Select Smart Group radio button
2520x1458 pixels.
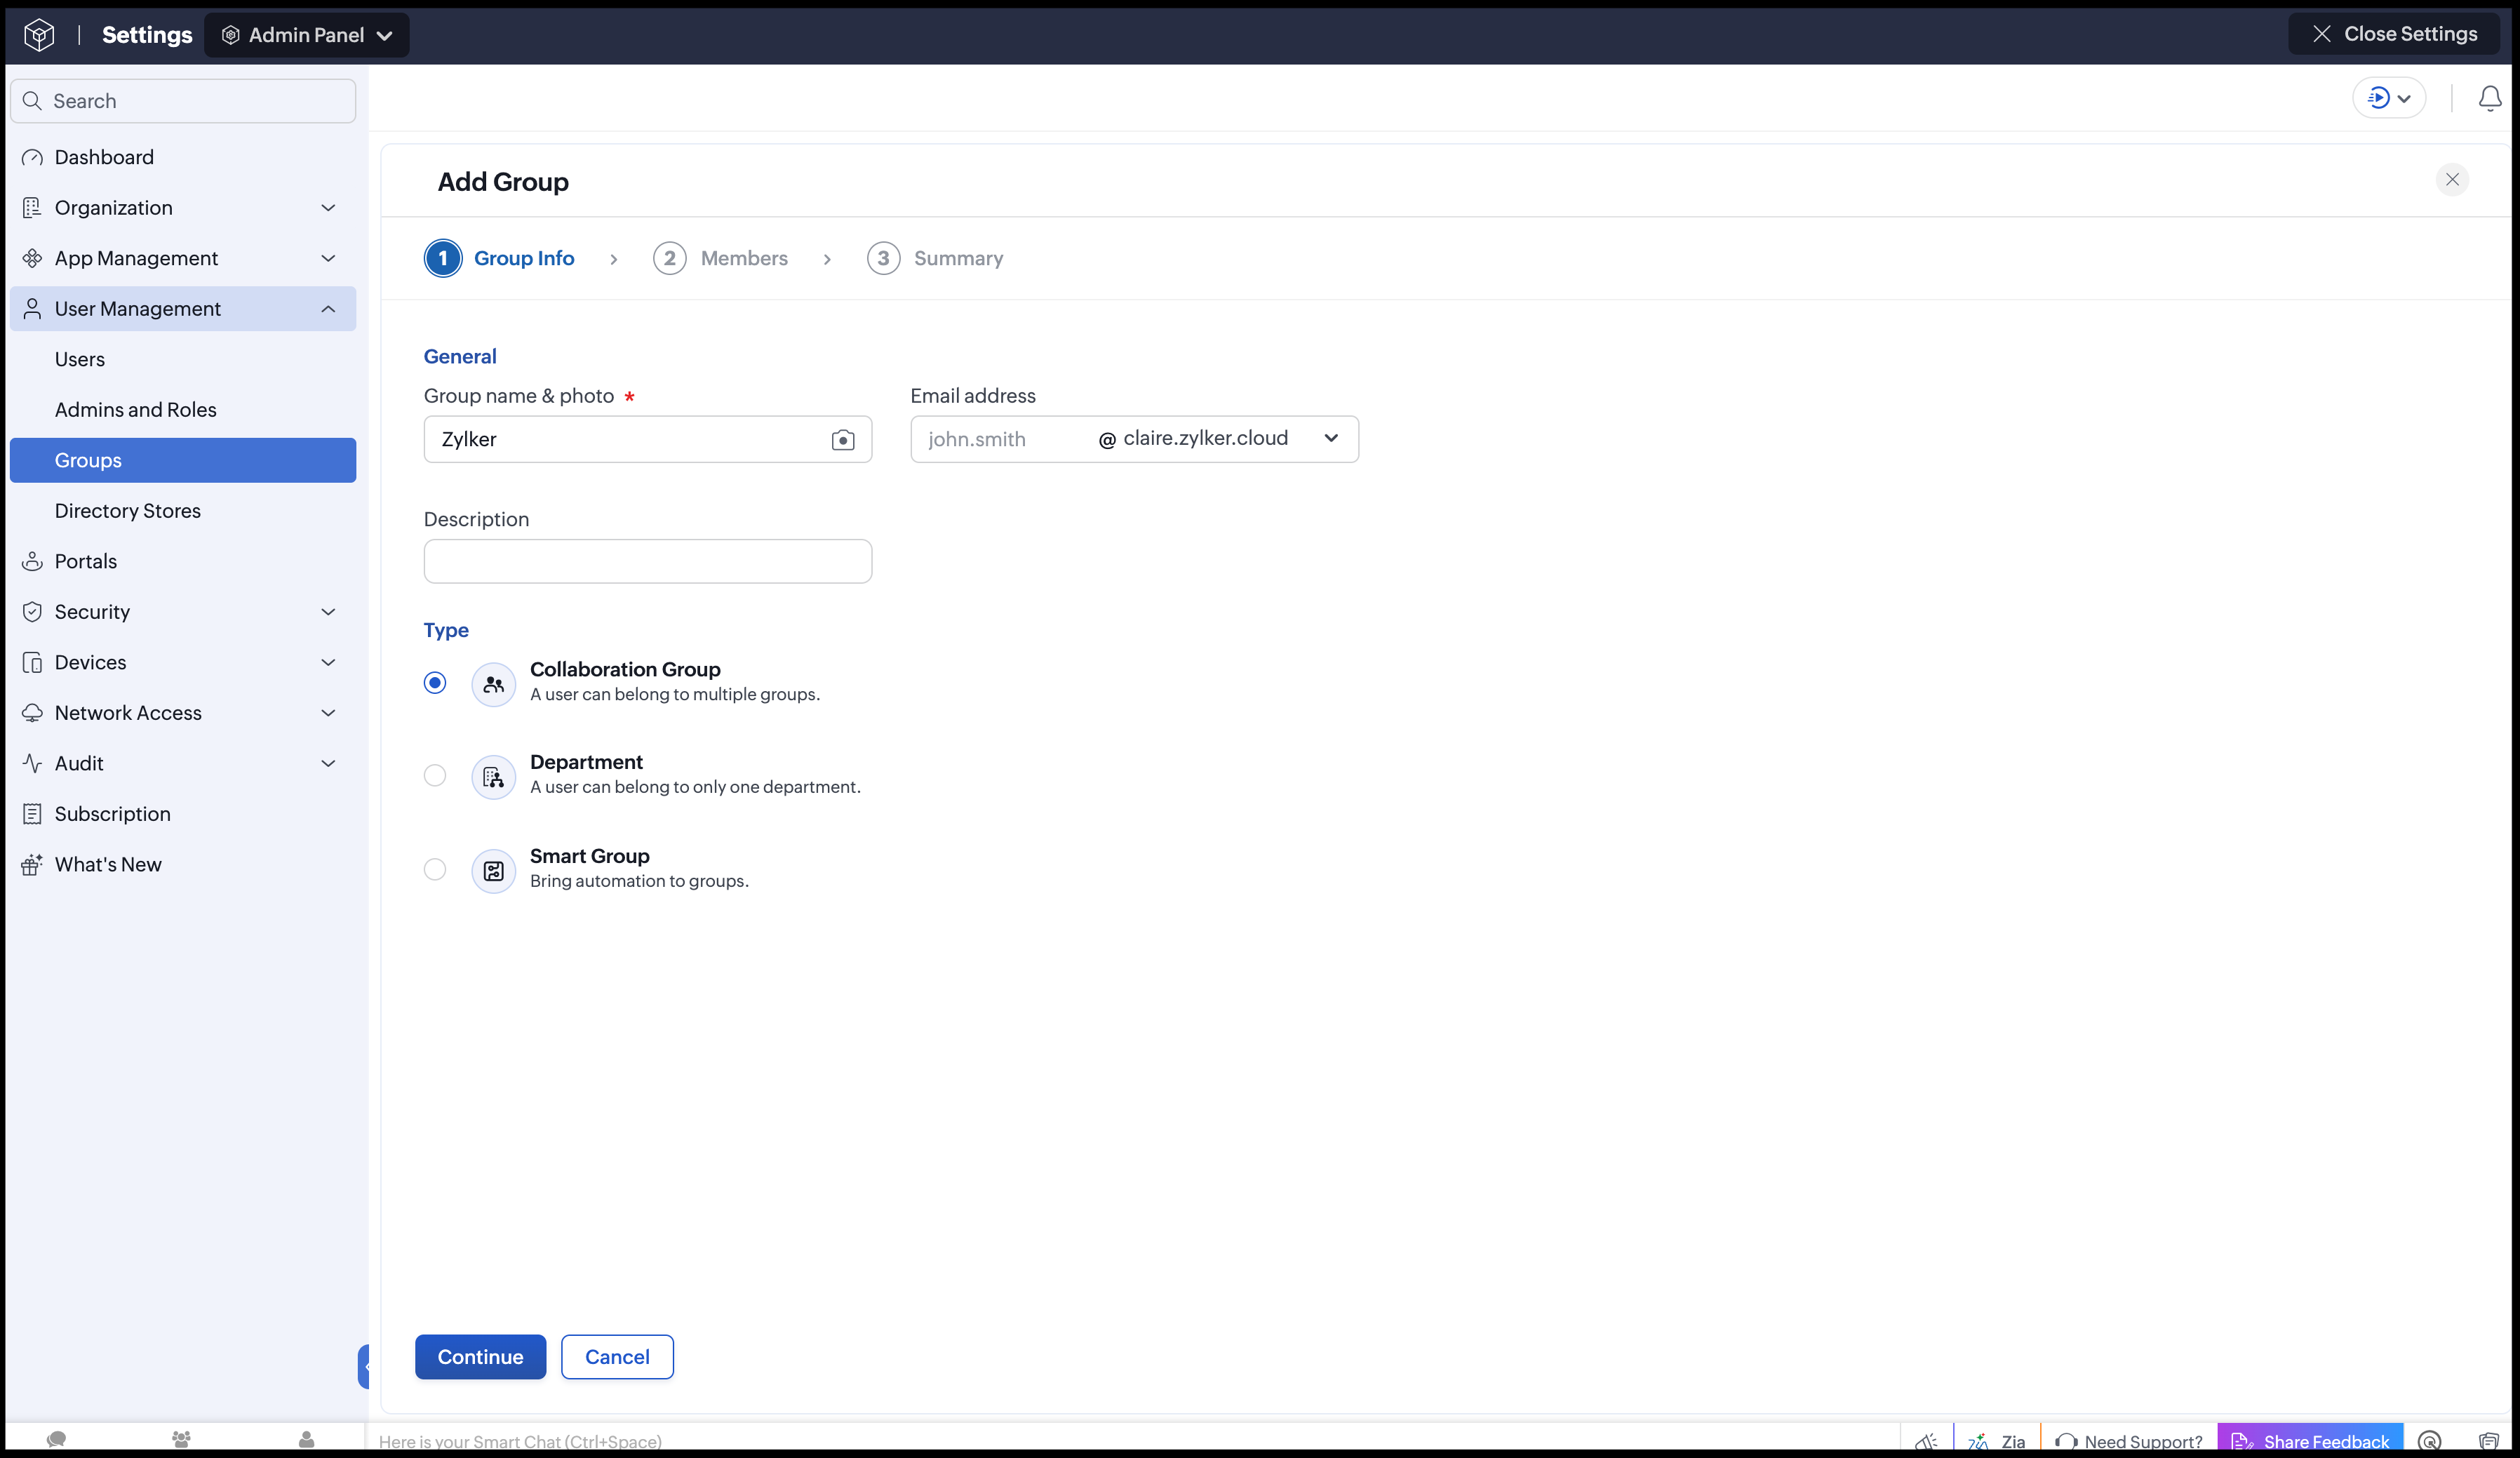point(435,869)
